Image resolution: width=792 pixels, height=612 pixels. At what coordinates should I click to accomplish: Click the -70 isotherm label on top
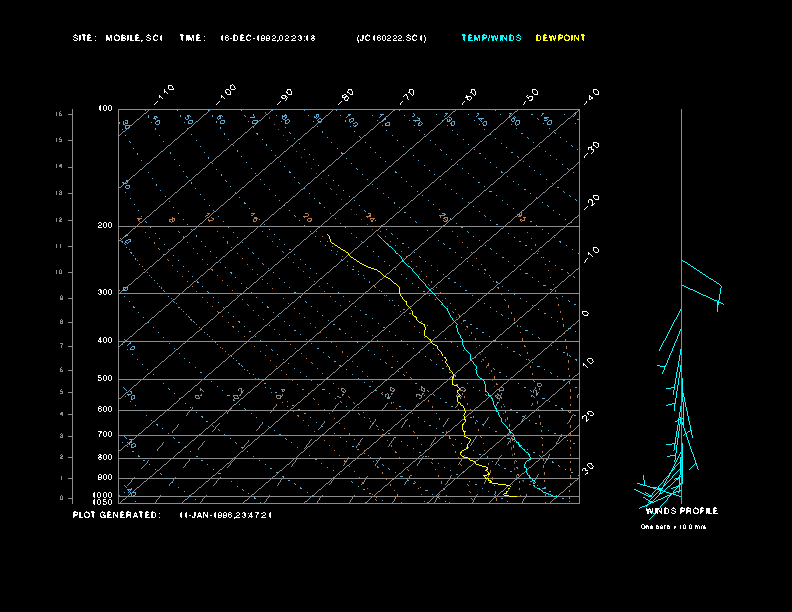pyautogui.click(x=408, y=97)
